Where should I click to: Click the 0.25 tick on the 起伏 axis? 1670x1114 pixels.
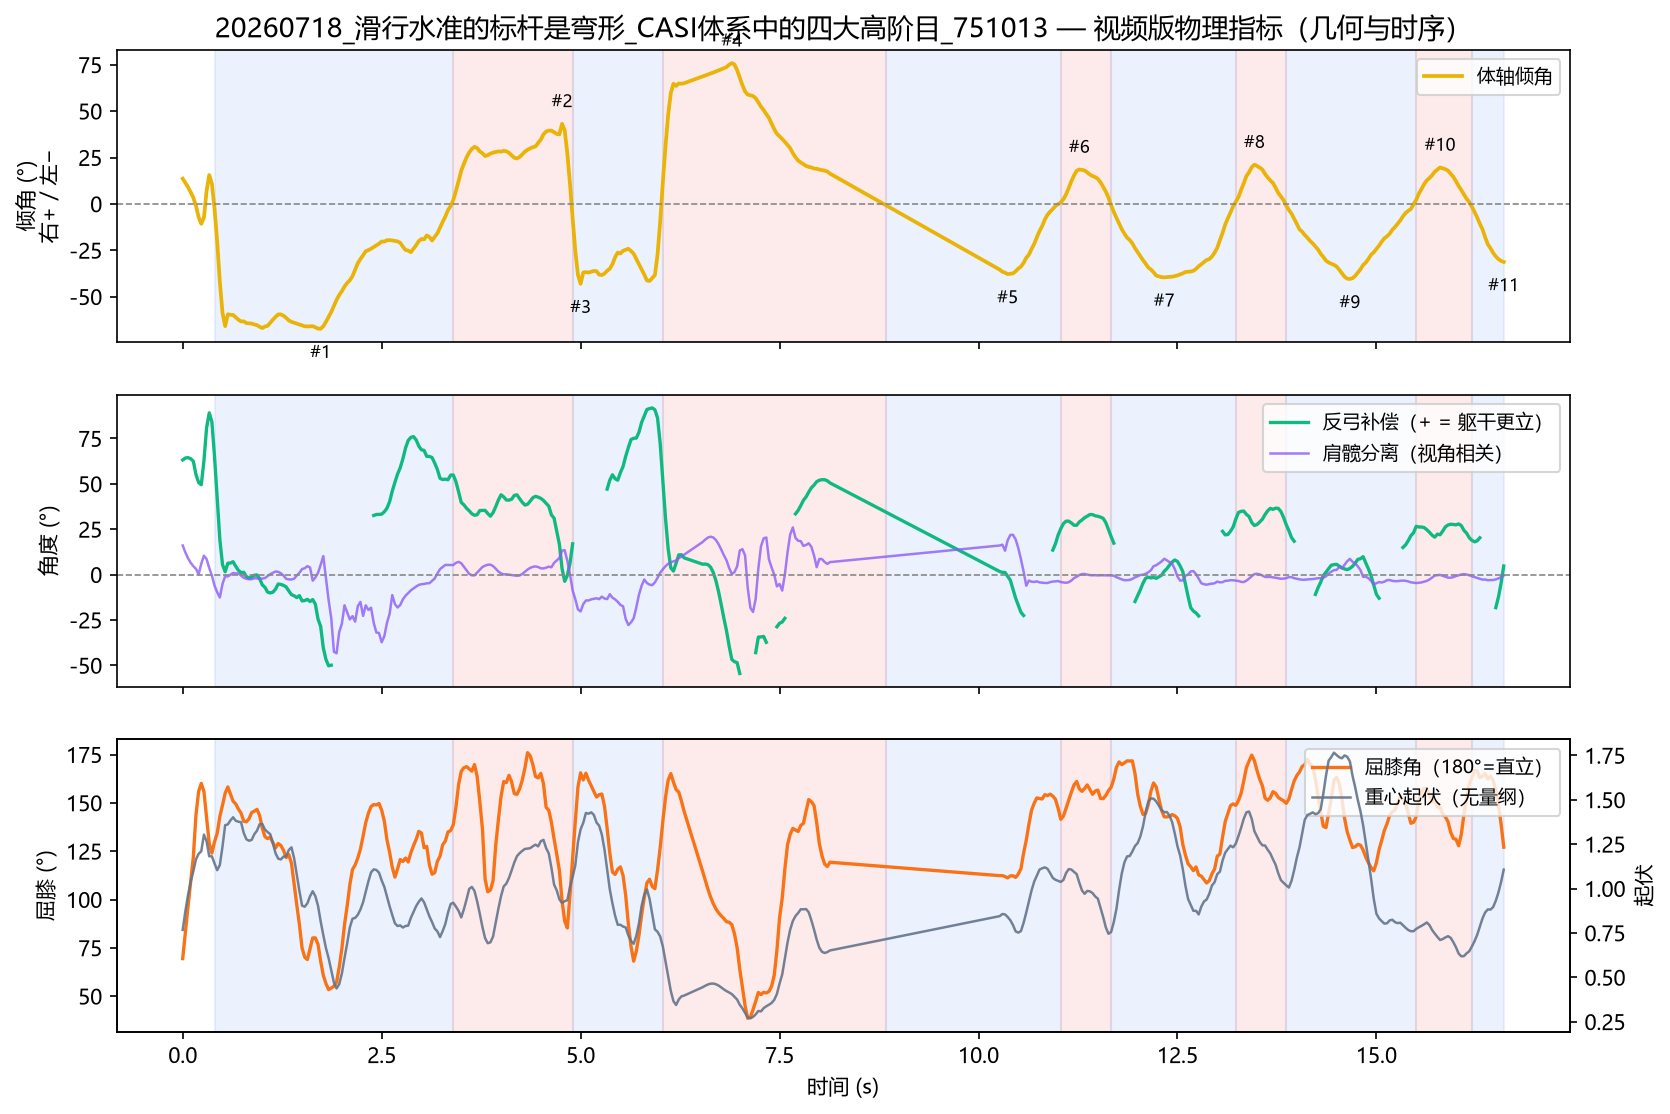(x=1605, y=1022)
